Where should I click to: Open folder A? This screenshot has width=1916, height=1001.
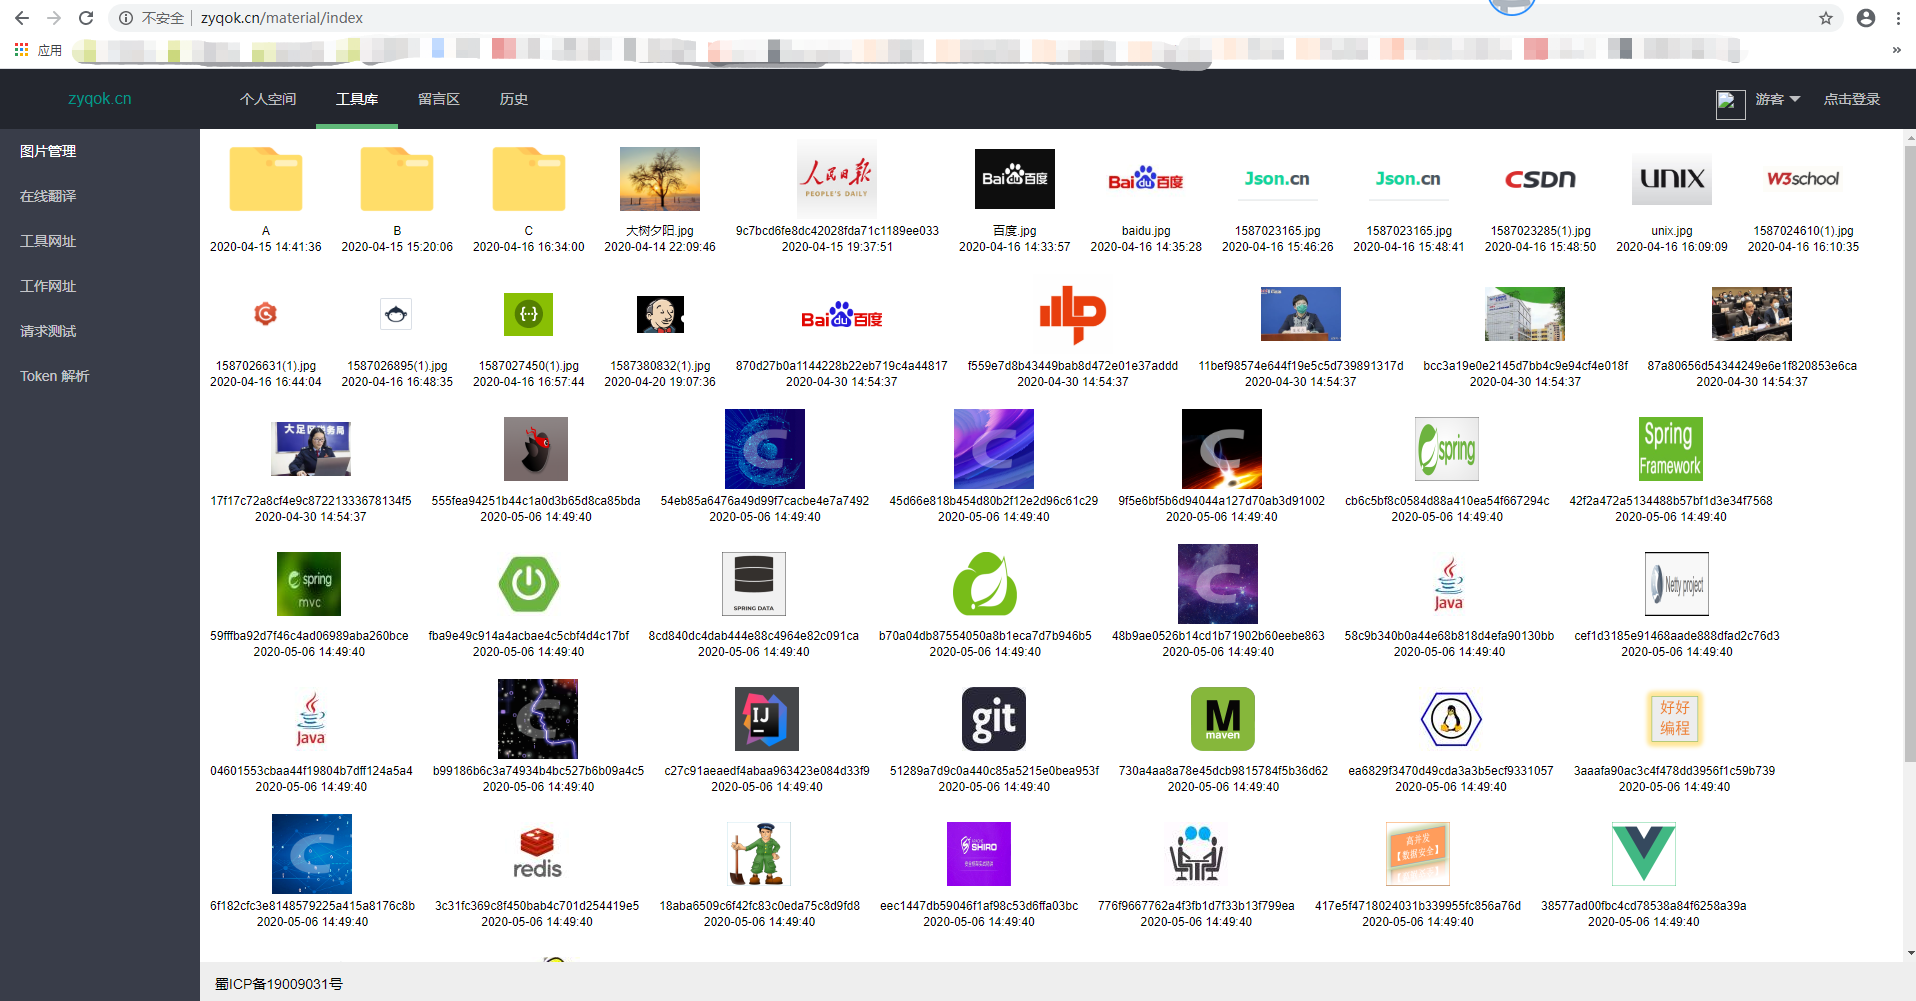(265, 179)
